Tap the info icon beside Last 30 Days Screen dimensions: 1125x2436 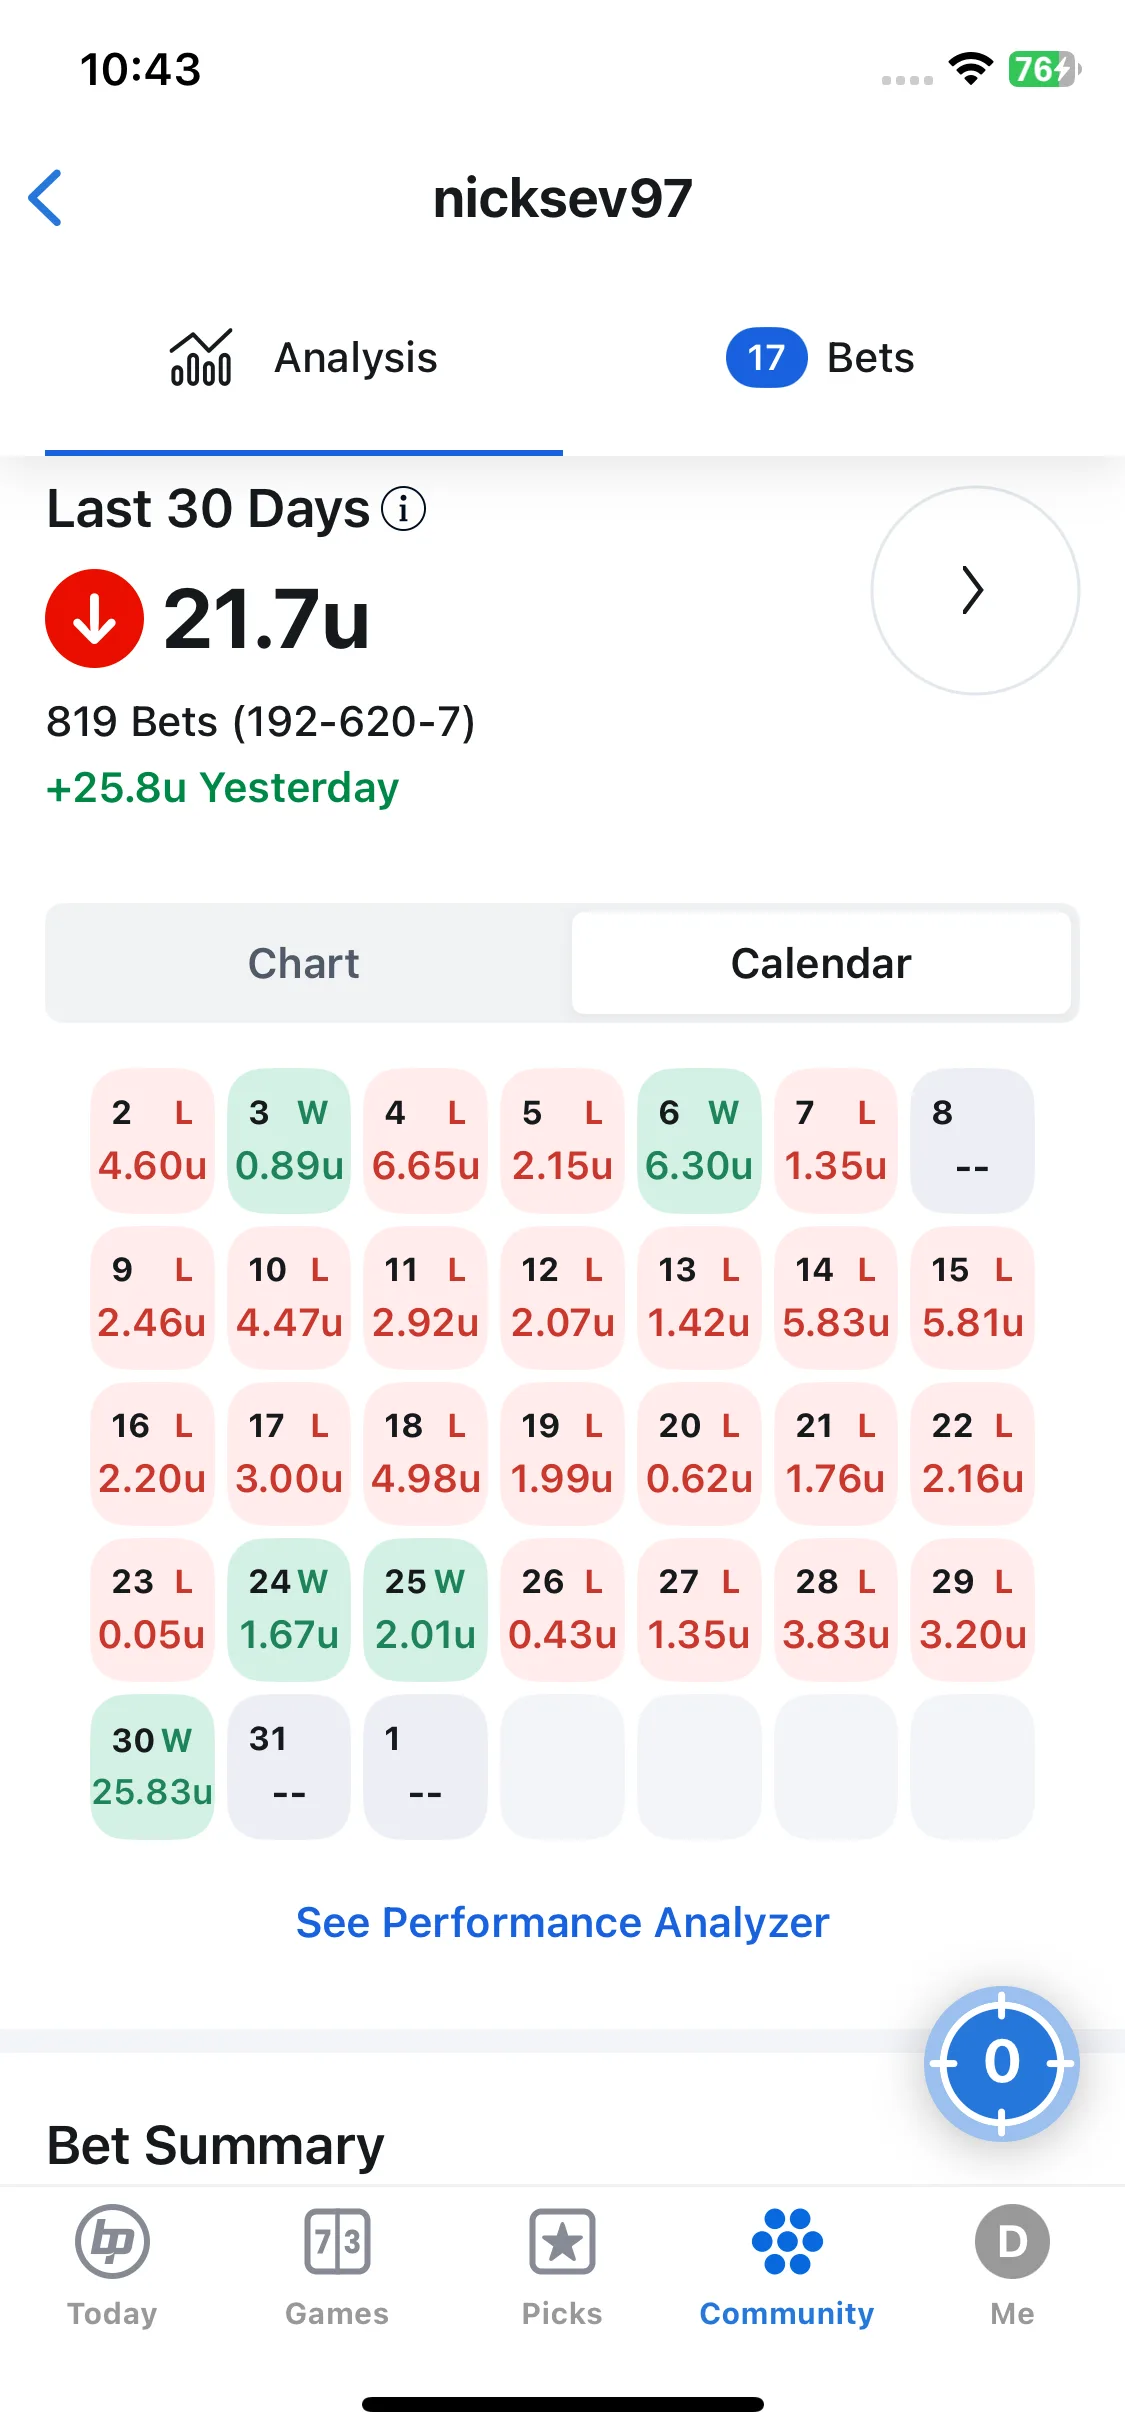404,509
